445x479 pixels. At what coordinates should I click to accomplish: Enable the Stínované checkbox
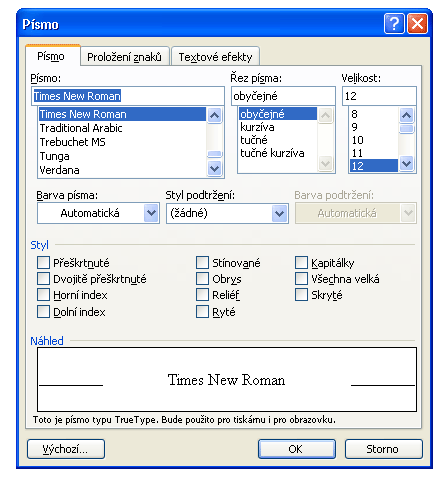202,262
